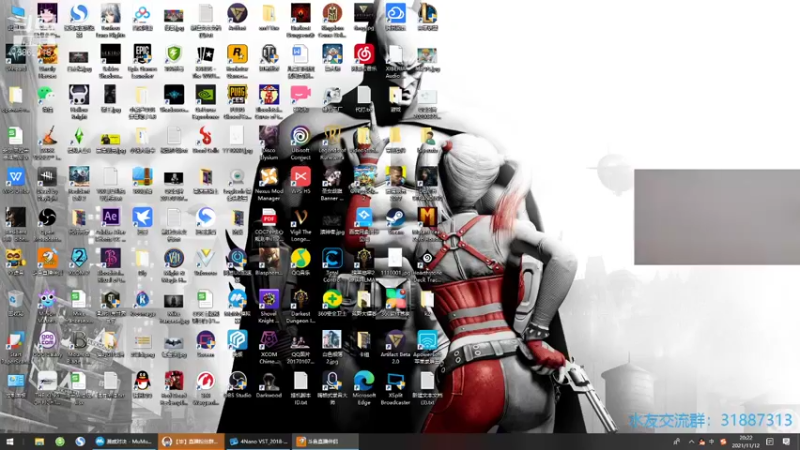The height and width of the screenshot is (450, 800).
Task: Select the This PC desktop icon
Action: (x=16, y=13)
